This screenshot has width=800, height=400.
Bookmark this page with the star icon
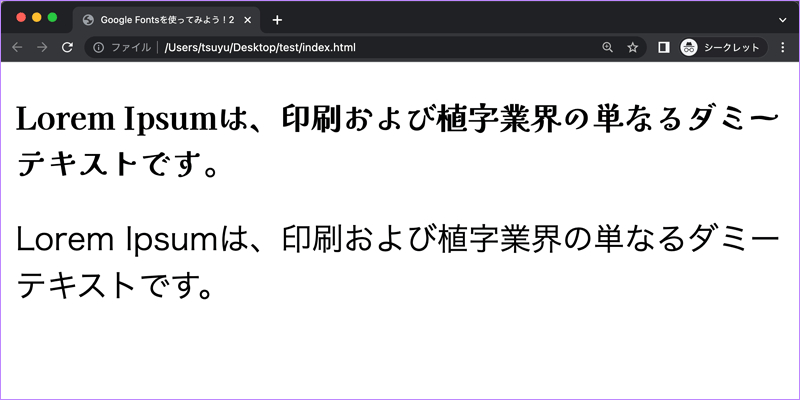click(x=633, y=47)
